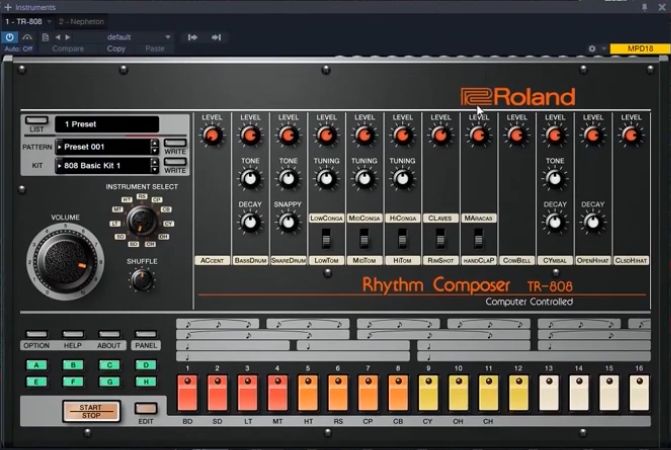Click the automation mode icon next to power

(27, 37)
